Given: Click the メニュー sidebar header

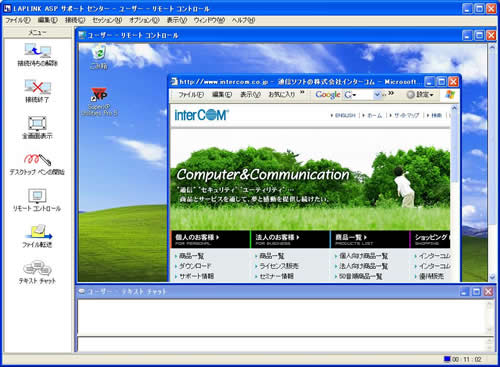Looking at the screenshot, I should 37,32.
